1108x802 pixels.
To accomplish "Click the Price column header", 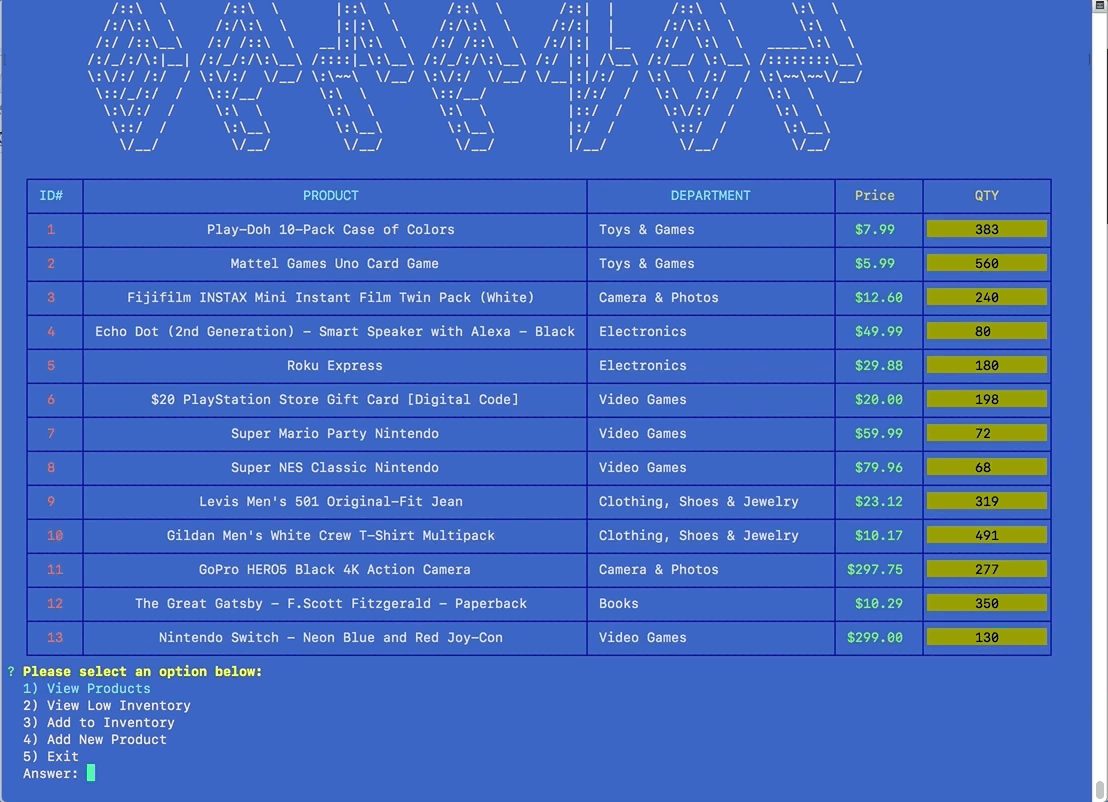I will (875, 196).
